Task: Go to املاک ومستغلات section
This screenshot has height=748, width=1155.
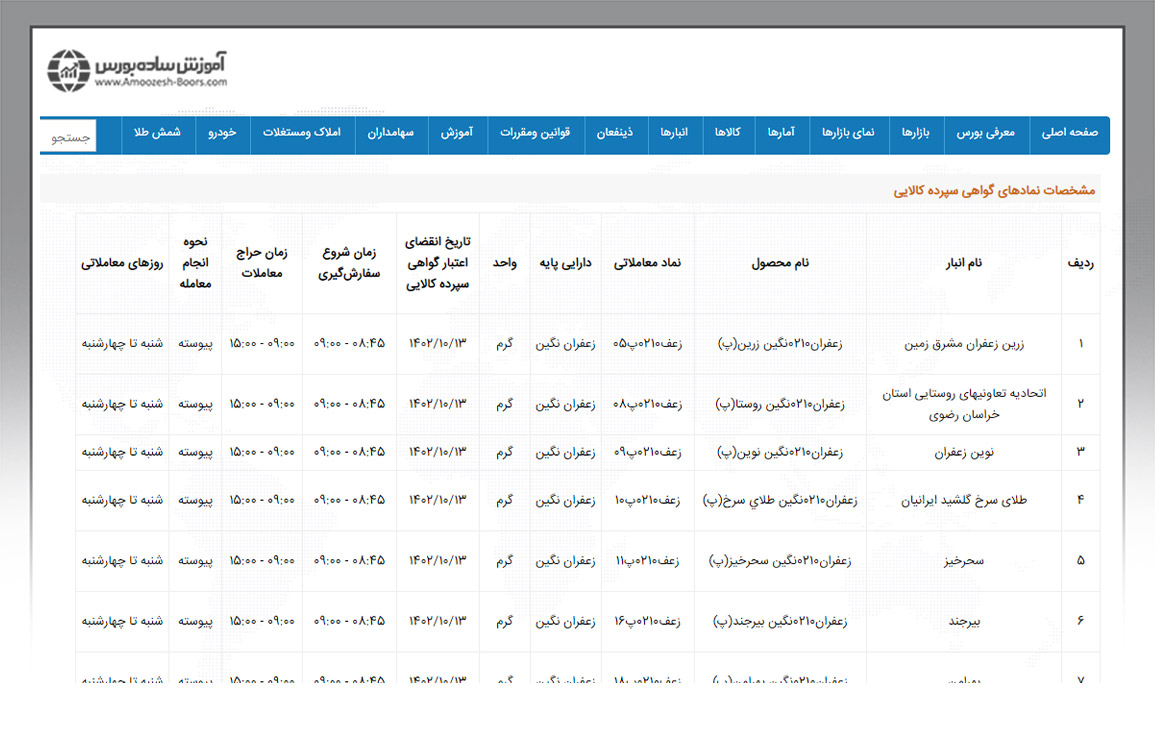Action: 302,133
